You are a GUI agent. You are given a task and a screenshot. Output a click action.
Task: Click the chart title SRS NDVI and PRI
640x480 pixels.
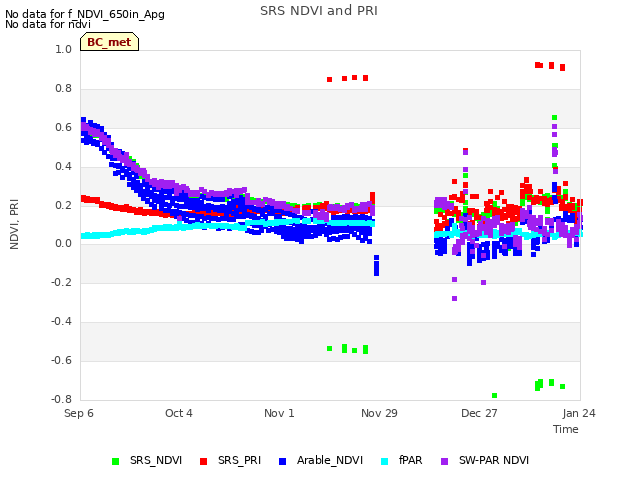[x=319, y=11]
